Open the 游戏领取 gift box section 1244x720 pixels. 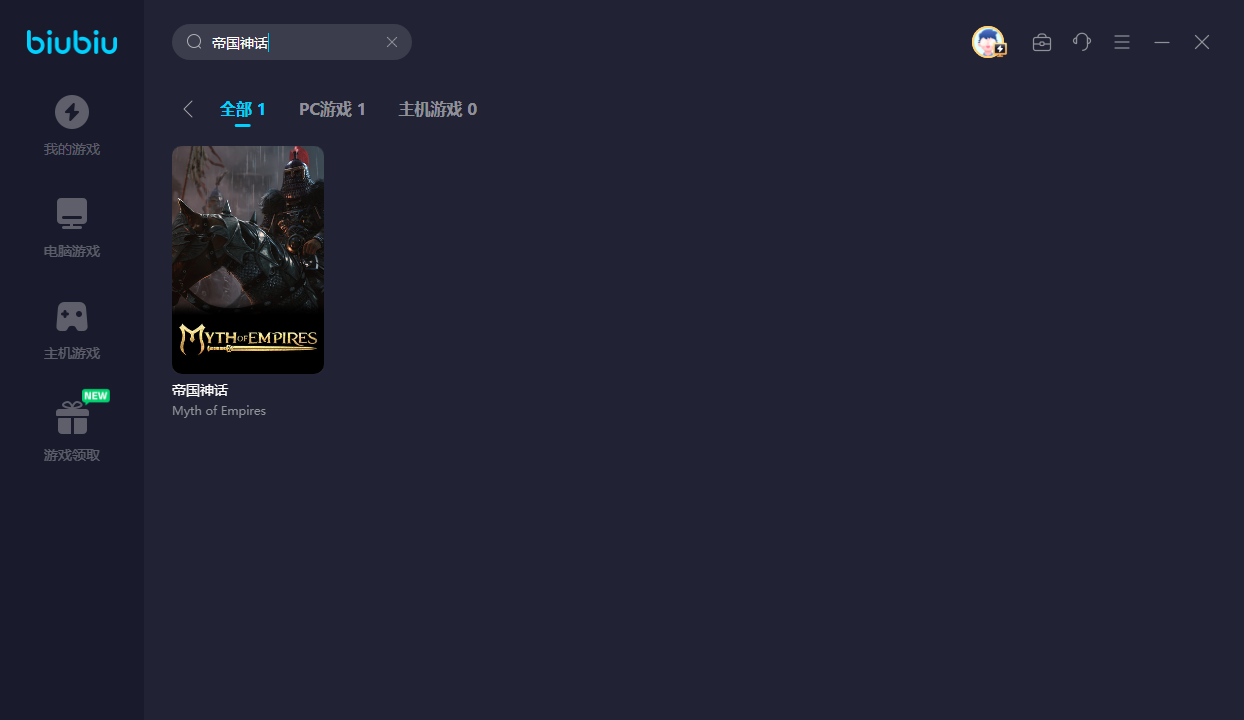pos(72,418)
